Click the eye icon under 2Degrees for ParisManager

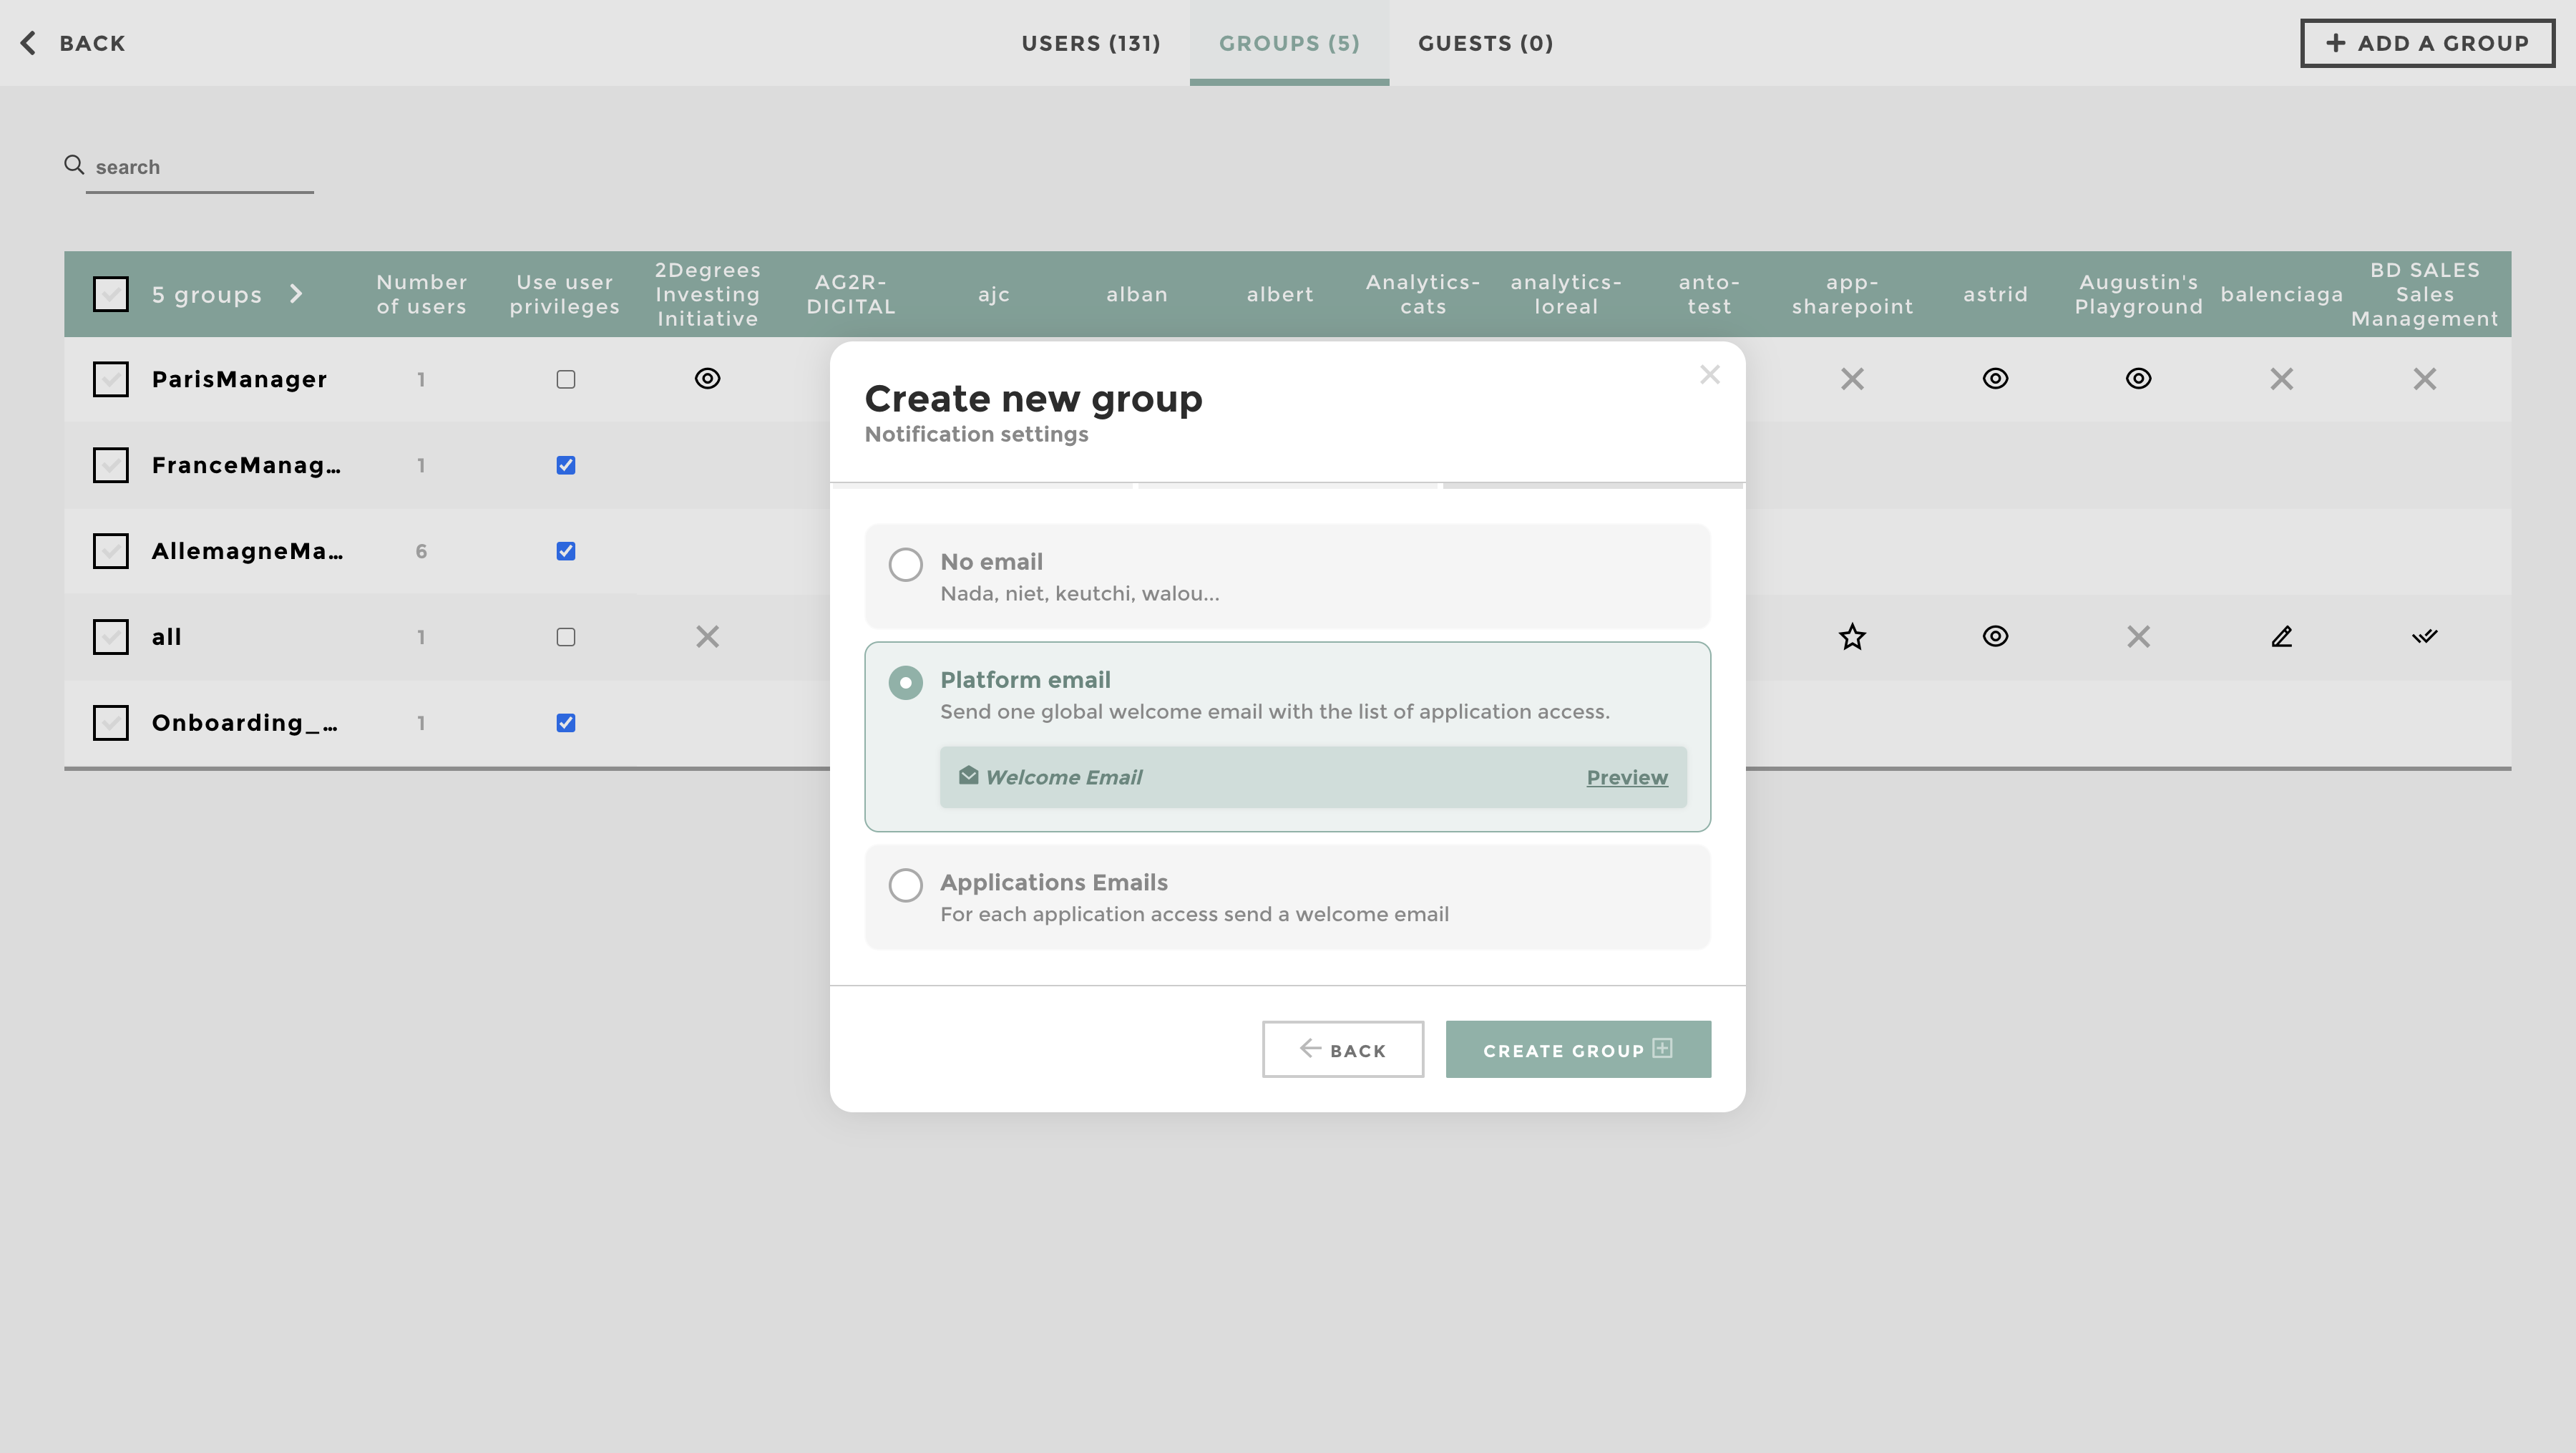(x=707, y=379)
